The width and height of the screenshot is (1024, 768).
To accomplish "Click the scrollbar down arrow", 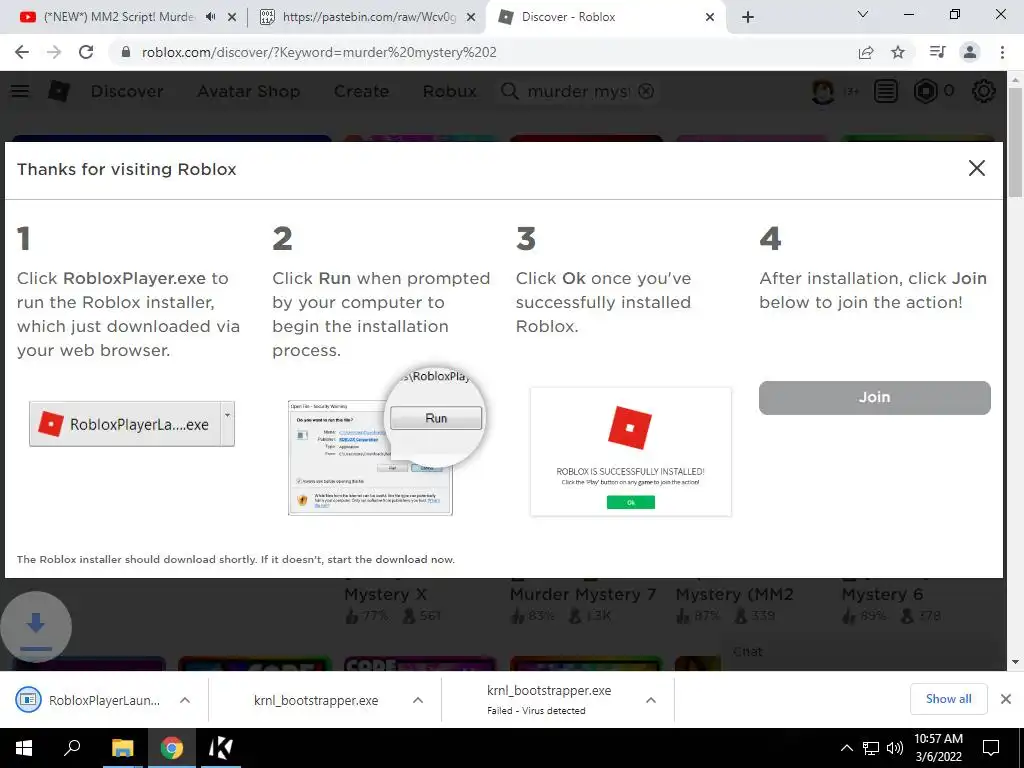I will [x=1015, y=662].
